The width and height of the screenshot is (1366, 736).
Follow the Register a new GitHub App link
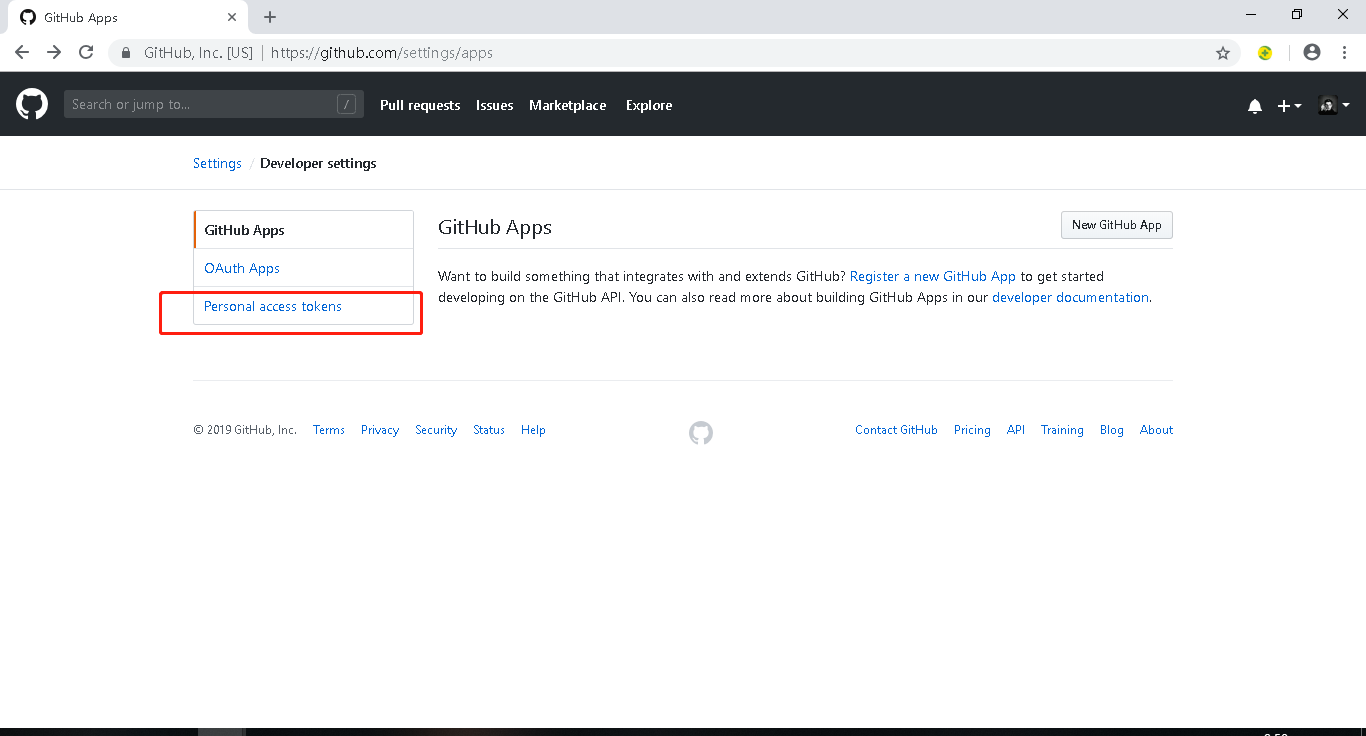pos(933,276)
